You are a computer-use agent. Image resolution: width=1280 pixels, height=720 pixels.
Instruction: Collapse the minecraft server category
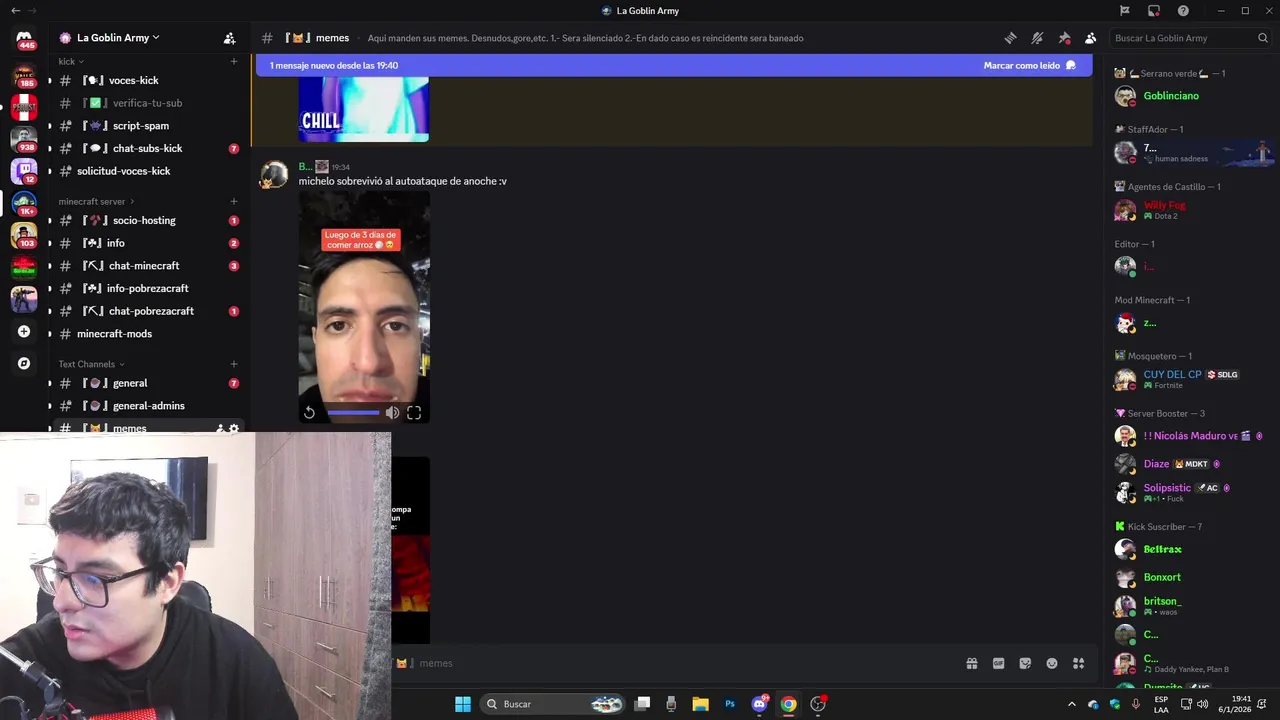[x=96, y=201]
